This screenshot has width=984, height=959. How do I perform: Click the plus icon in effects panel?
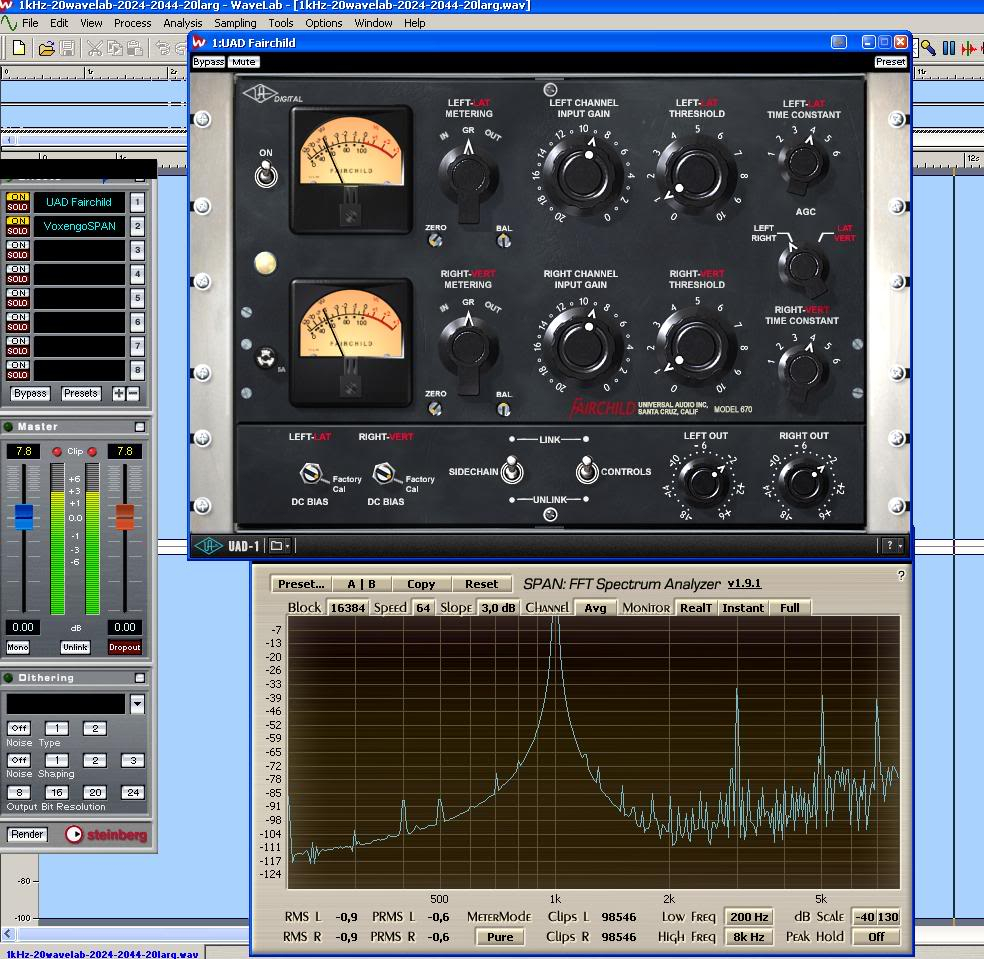118,394
